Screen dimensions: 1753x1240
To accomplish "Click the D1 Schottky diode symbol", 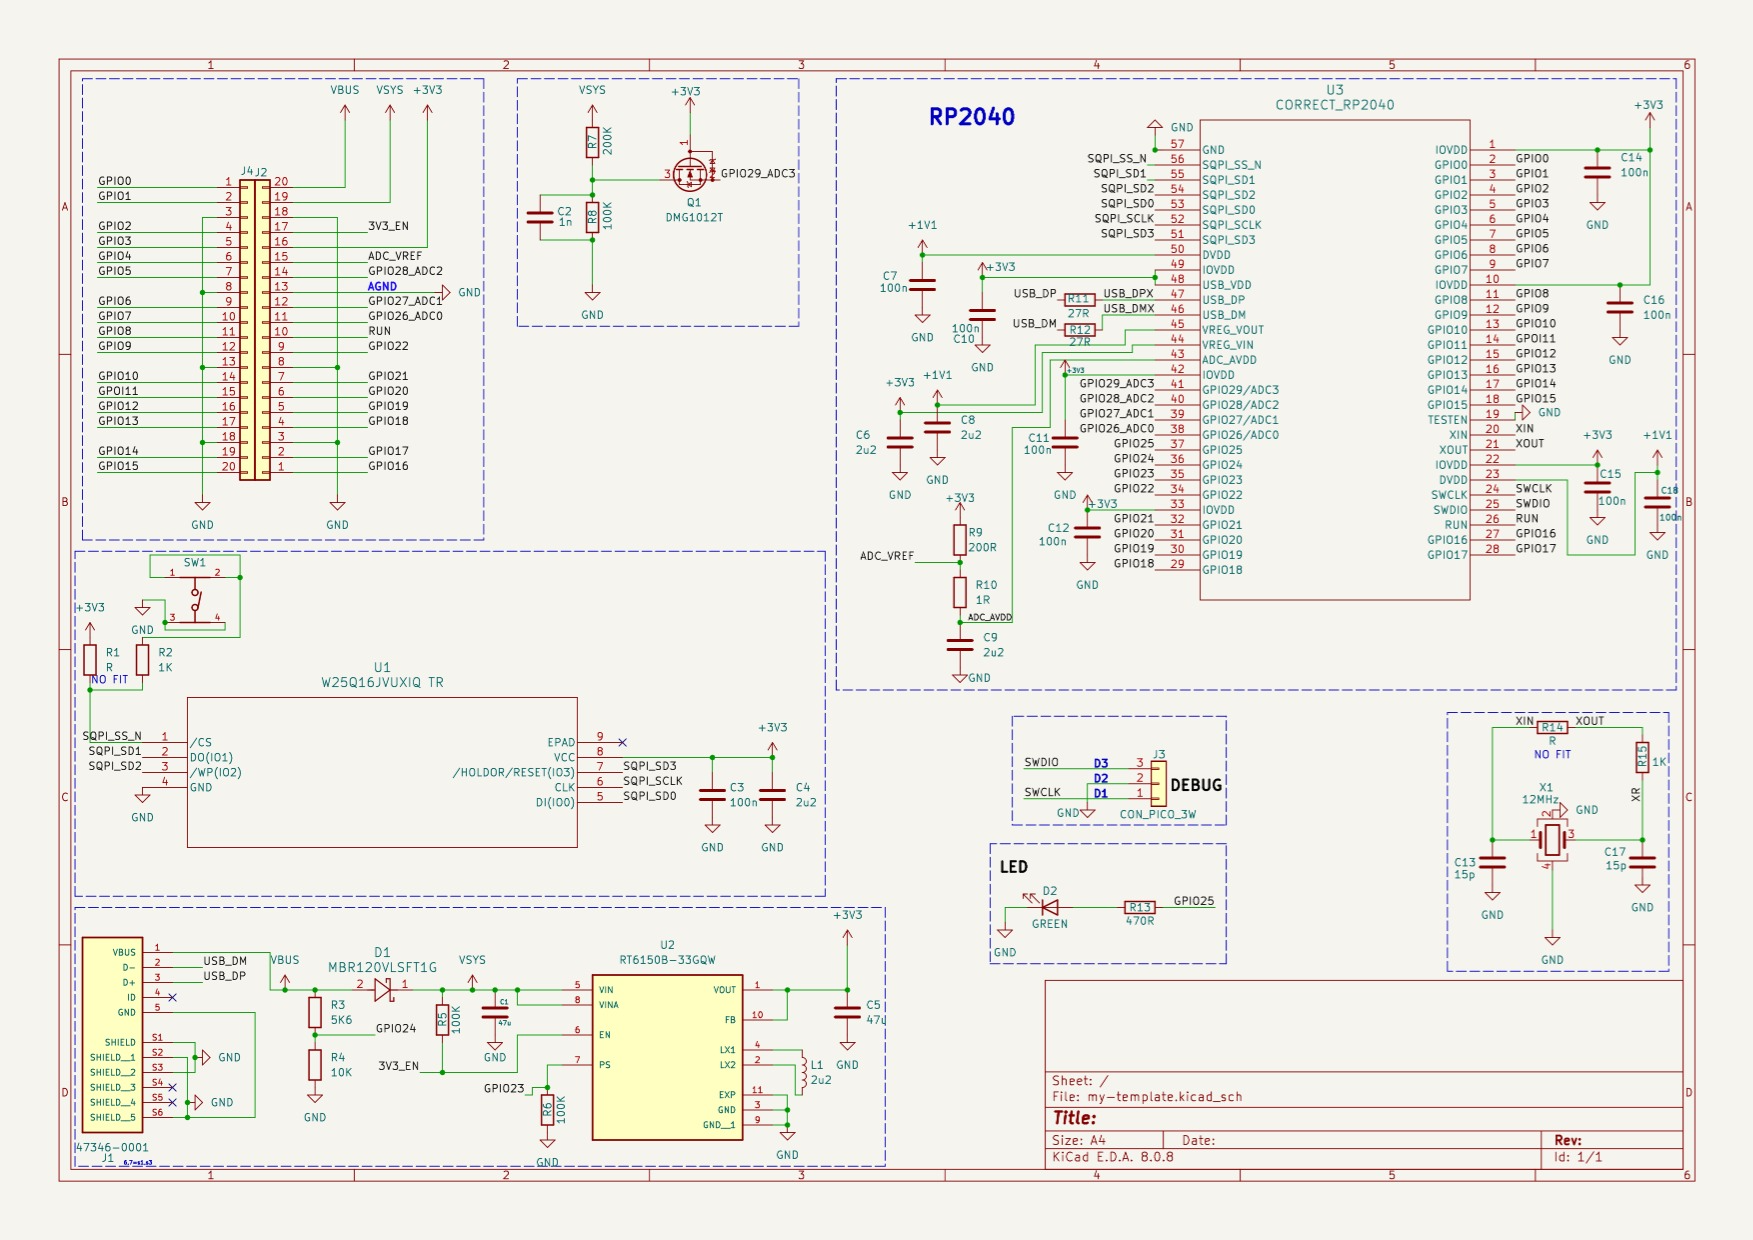I will pyautogui.click(x=383, y=990).
